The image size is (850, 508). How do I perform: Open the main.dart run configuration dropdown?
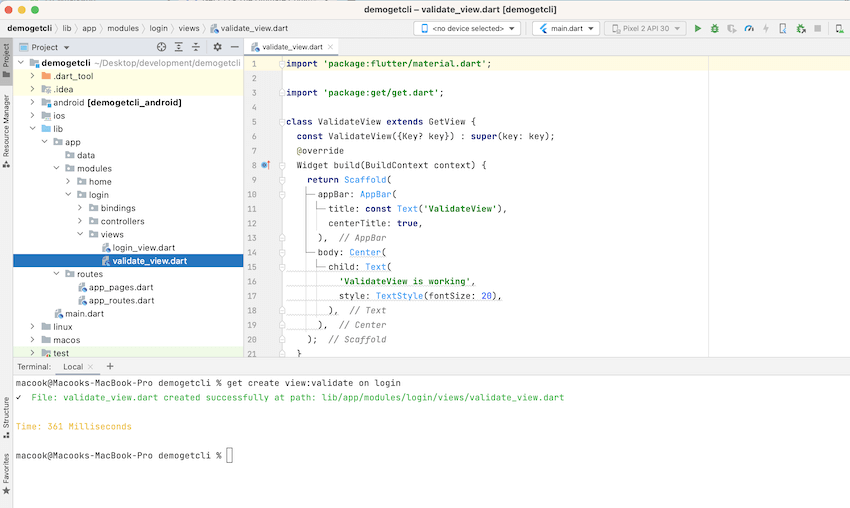pos(566,29)
